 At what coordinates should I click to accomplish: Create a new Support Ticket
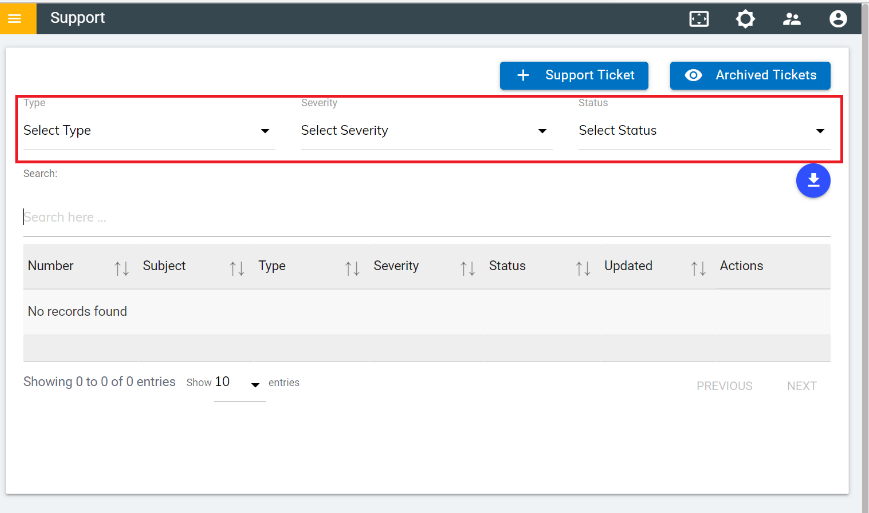(x=574, y=75)
